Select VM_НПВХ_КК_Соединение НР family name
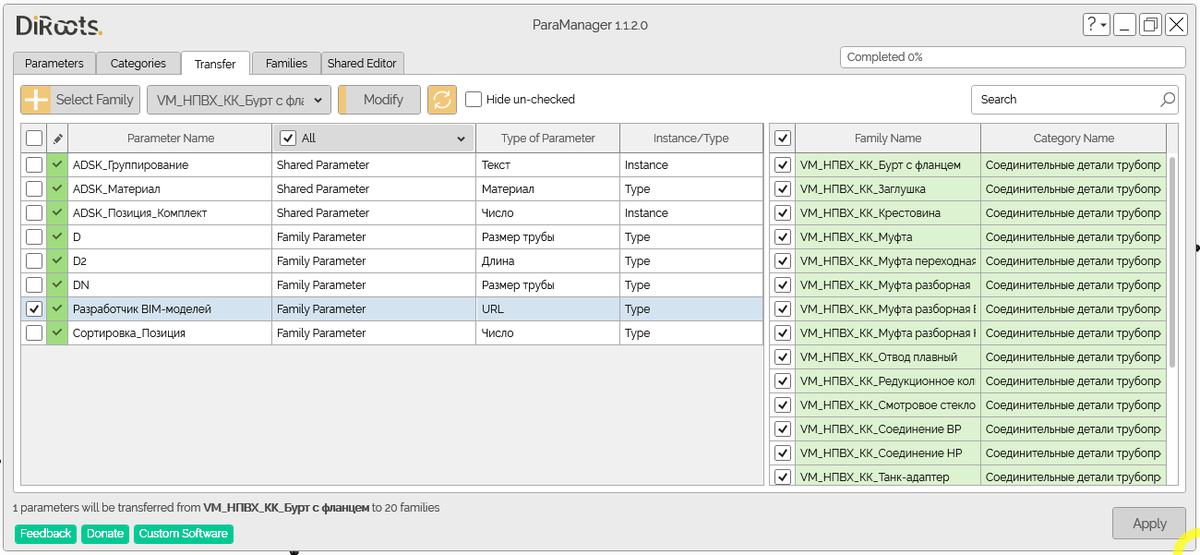Viewport: 1200px width, 555px height. 888,453
